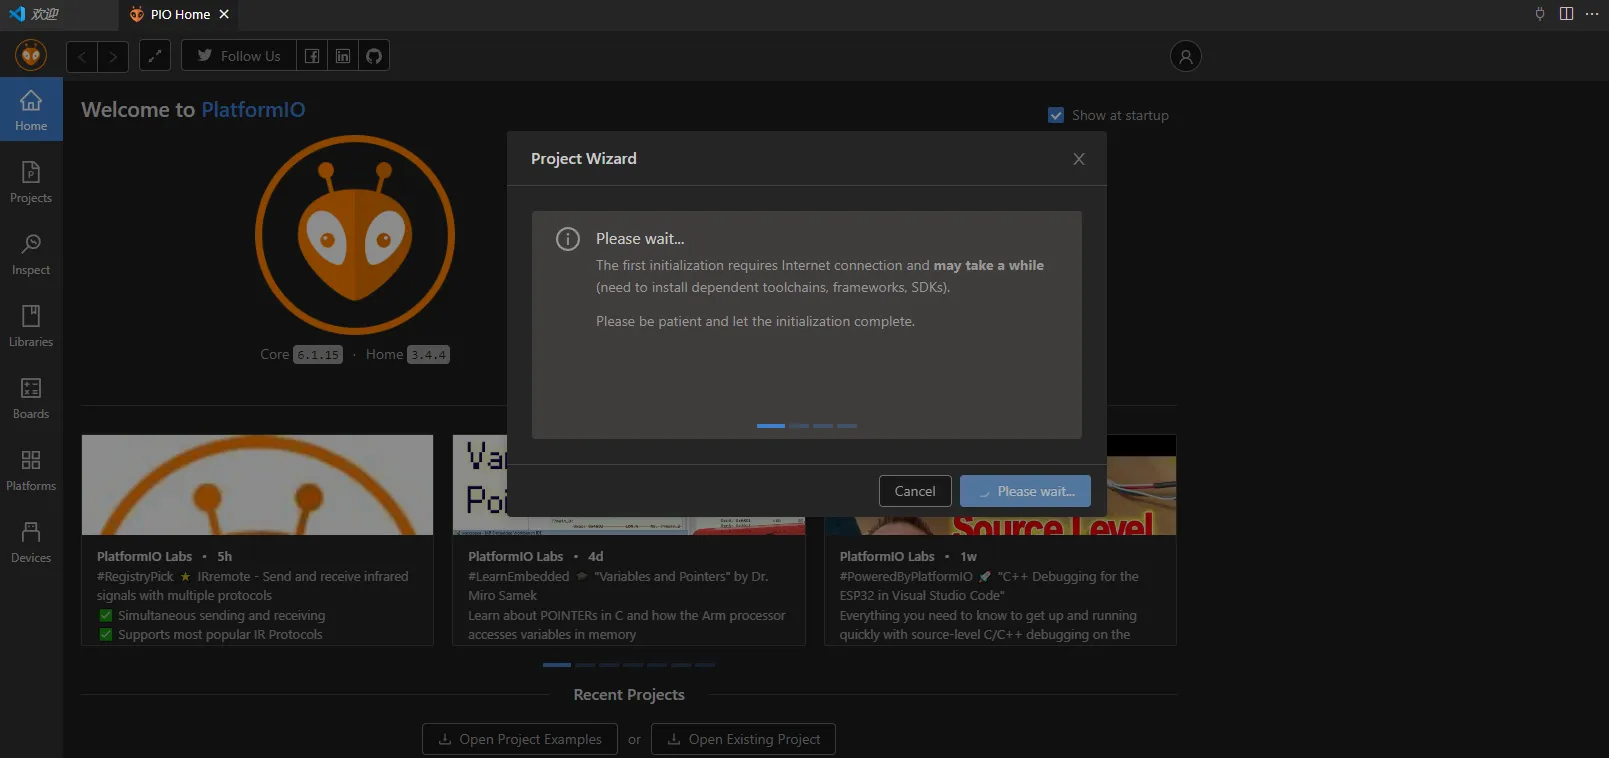Click the #PoweredByPlatformIO hashtag
The image size is (1609, 758).
[x=906, y=577]
